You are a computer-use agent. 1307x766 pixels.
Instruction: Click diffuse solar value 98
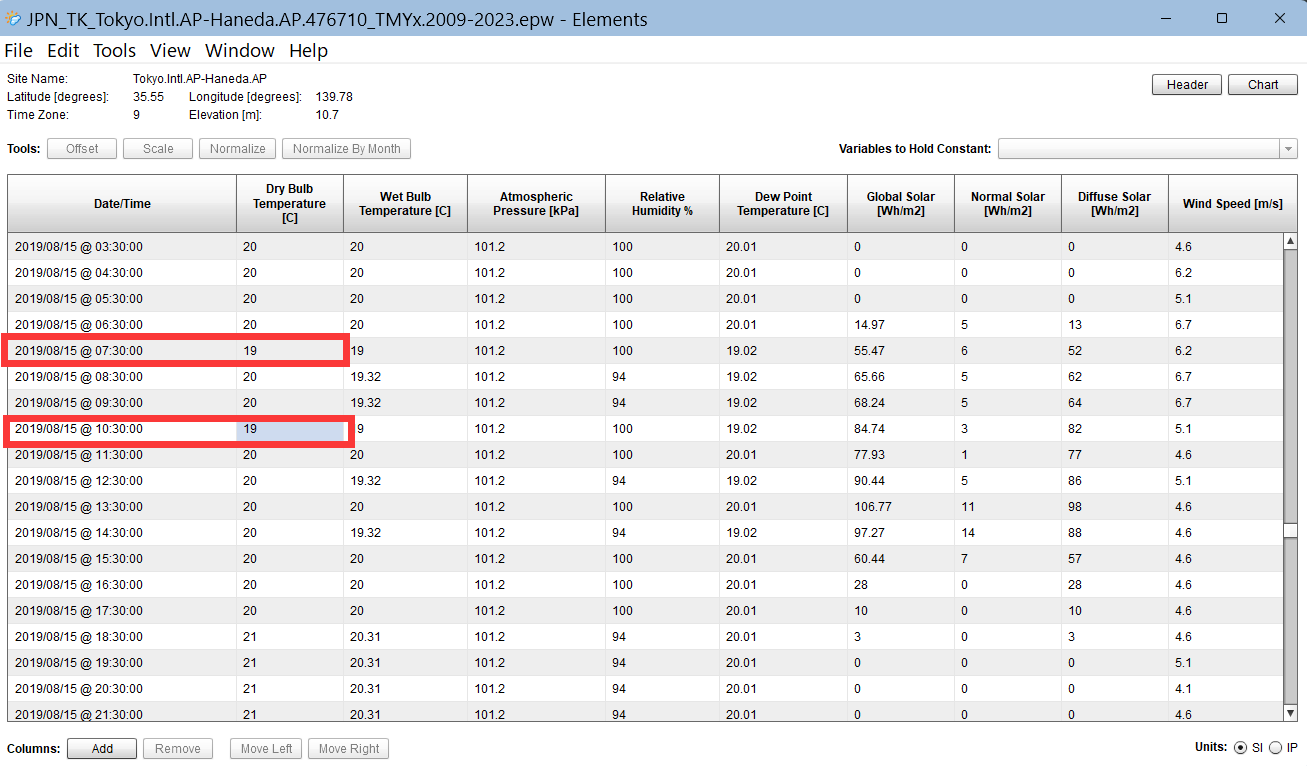pyautogui.click(x=1115, y=507)
